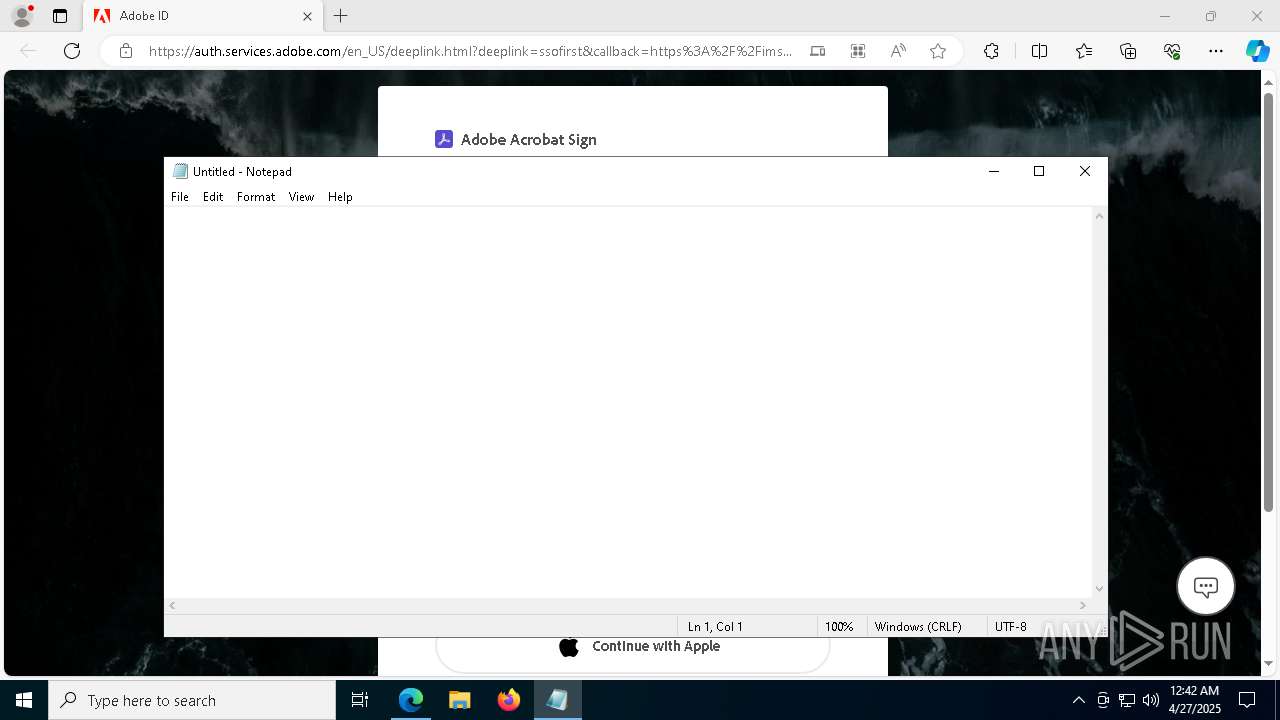Open Favorites list in Edge toolbar
The height and width of the screenshot is (720, 1280).
tap(1084, 51)
